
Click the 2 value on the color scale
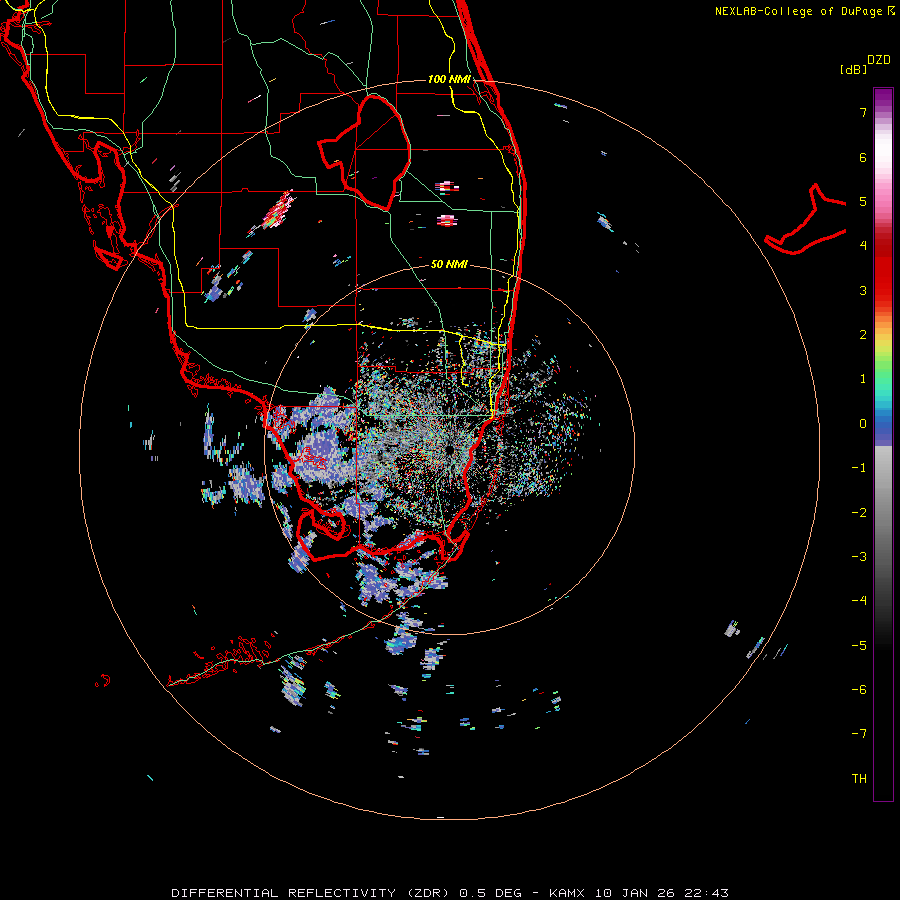863,335
